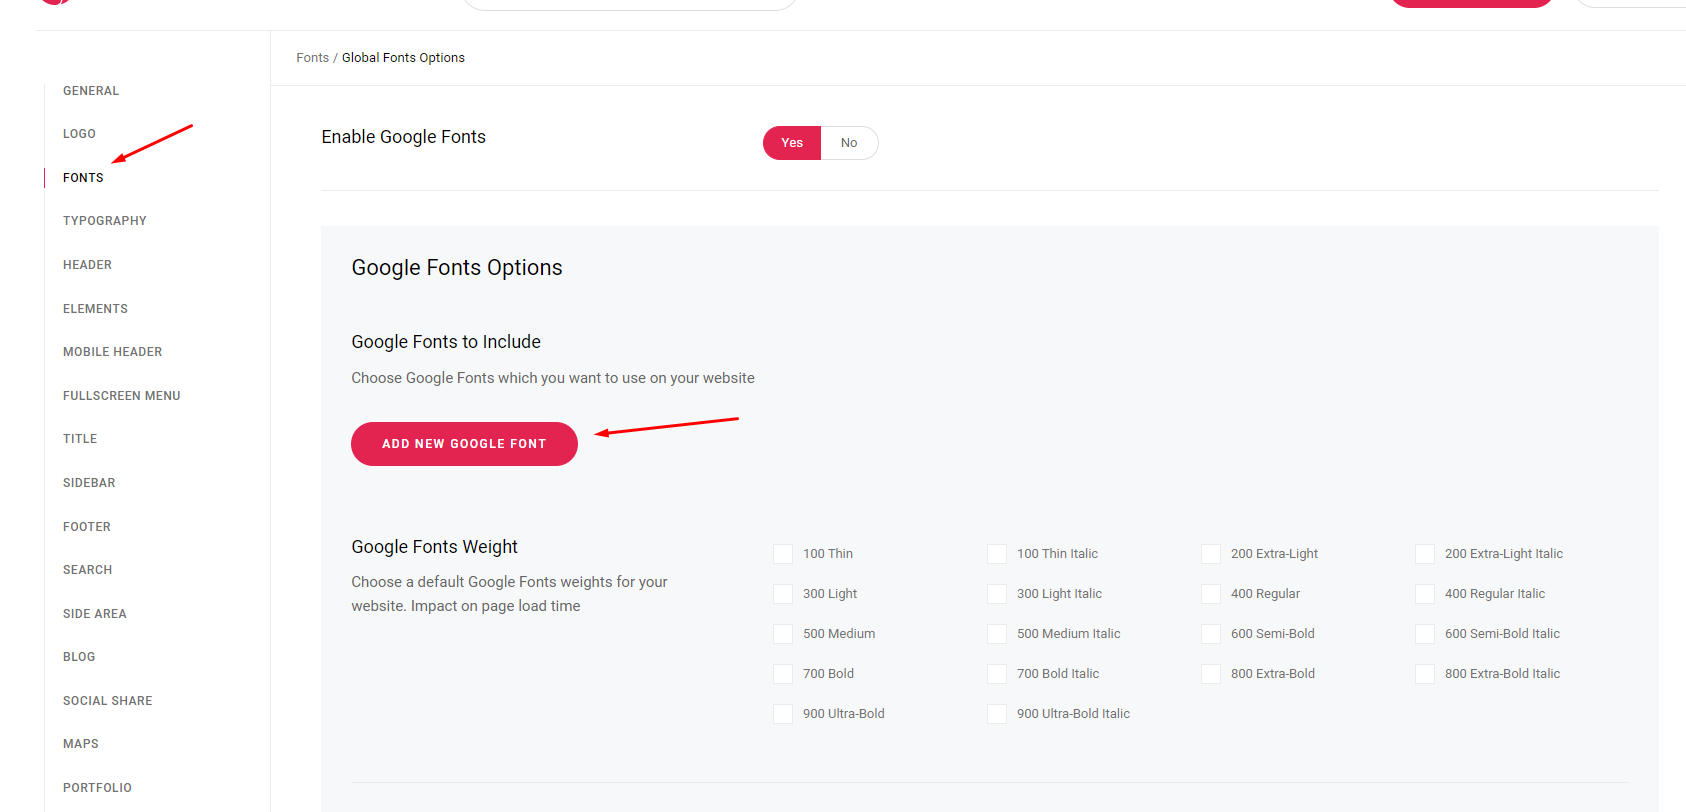Open the Typography settings section

(x=105, y=221)
